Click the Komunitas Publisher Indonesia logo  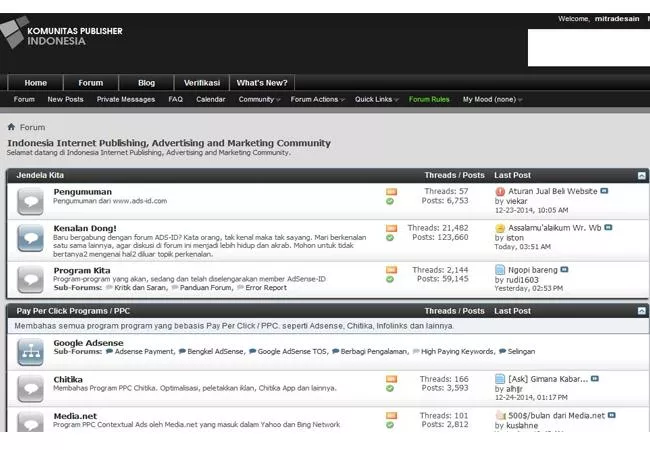click(61, 33)
